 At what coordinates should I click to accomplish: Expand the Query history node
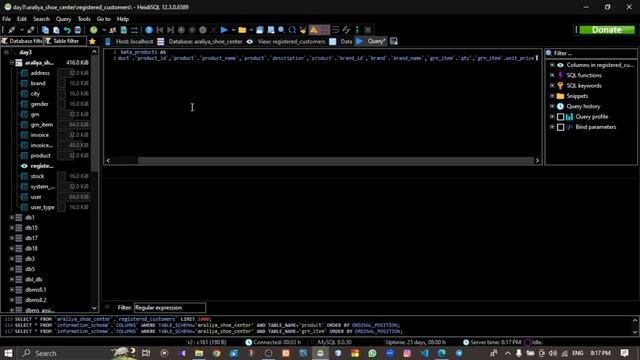tap(552, 106)
